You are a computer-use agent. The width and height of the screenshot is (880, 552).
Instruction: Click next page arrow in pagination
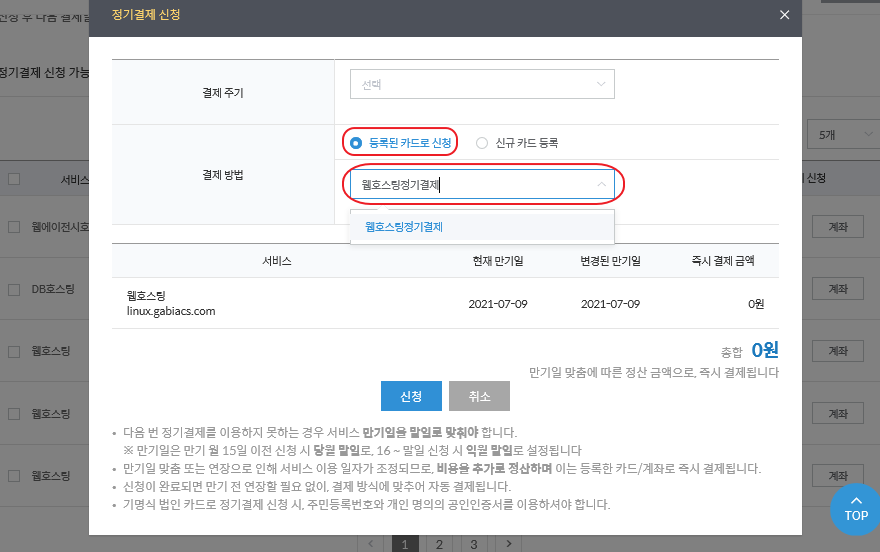[x=508, y=544]
